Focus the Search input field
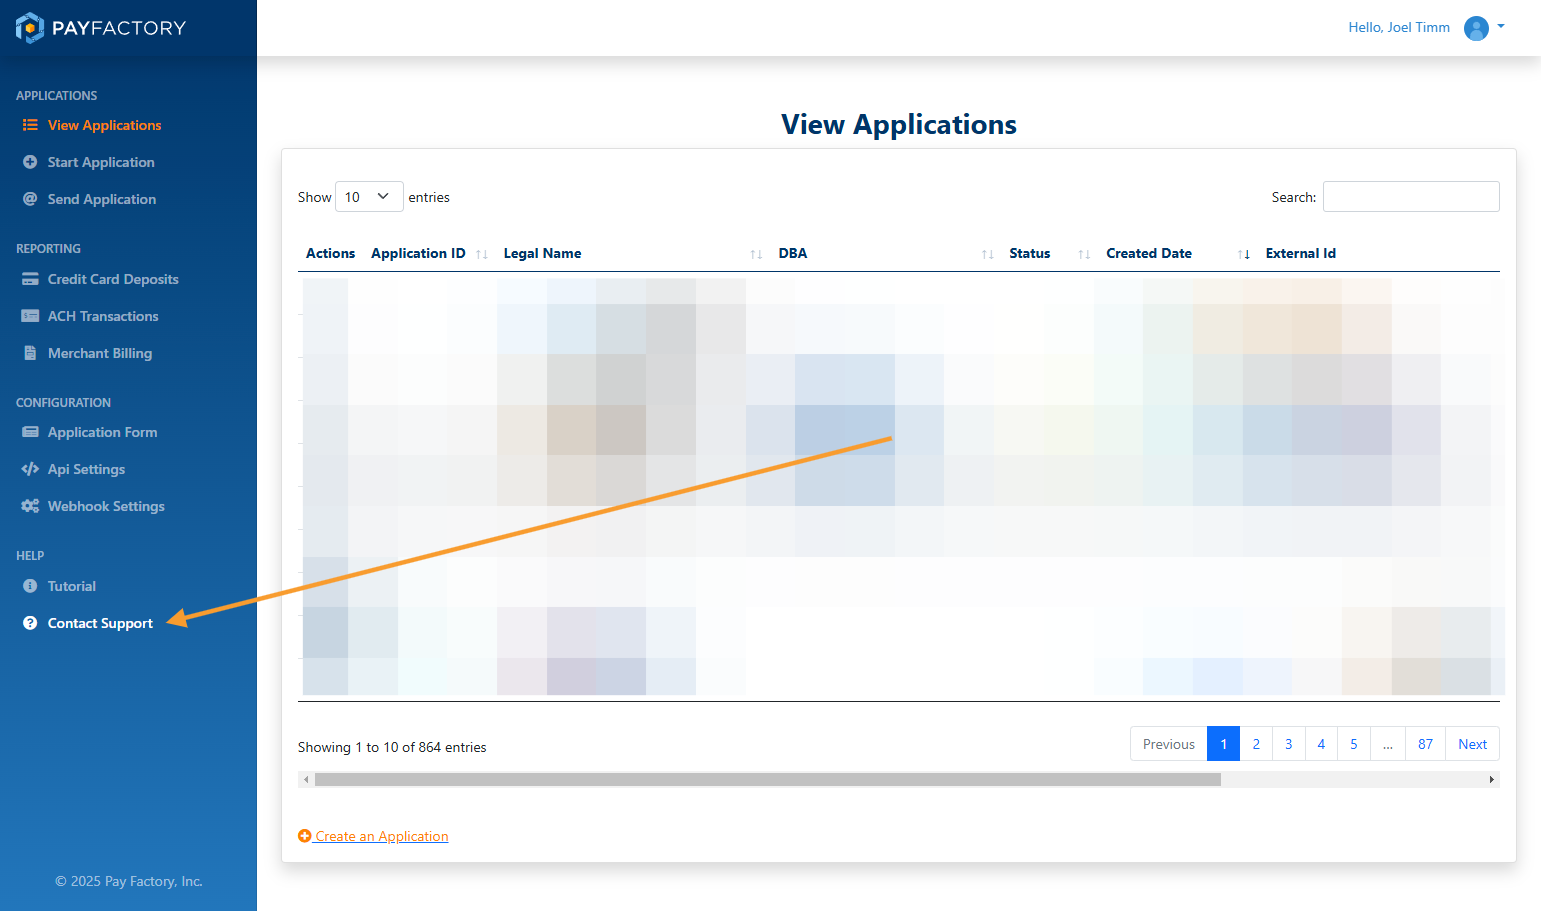1541x911 pixels. click(x=1411, y=197)
